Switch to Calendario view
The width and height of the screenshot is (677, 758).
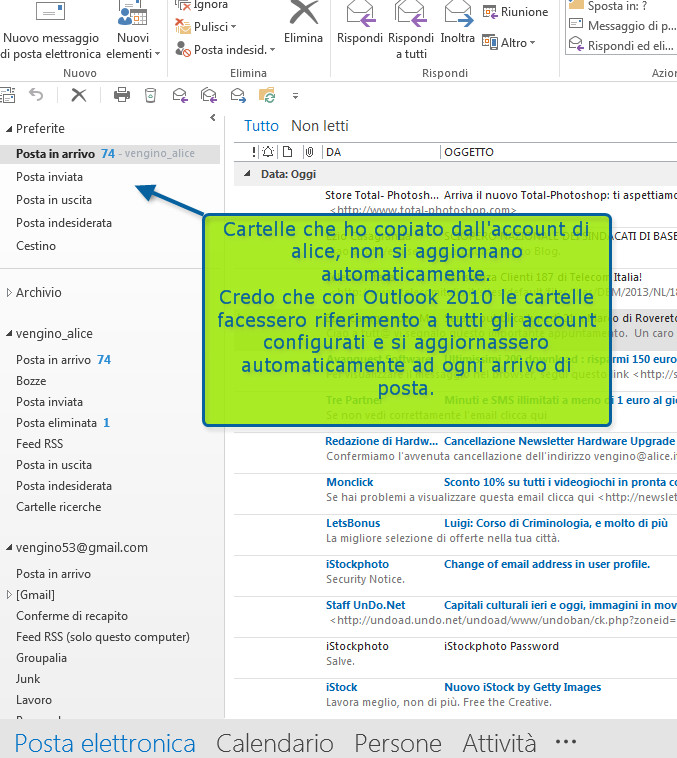click(275, 743)
